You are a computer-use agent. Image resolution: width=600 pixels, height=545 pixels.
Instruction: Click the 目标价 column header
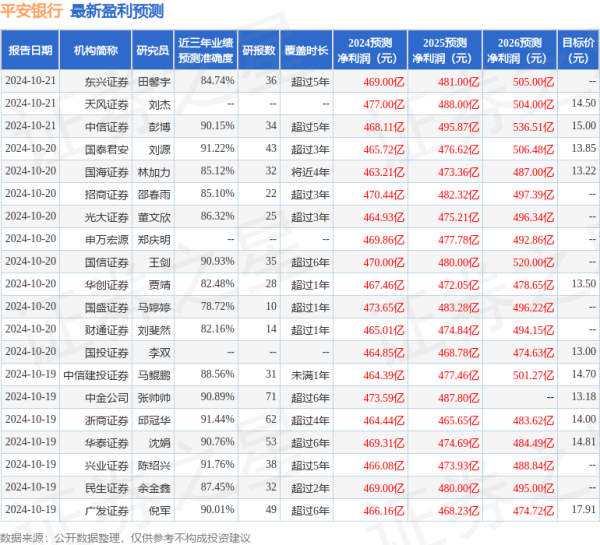(578, 50)
